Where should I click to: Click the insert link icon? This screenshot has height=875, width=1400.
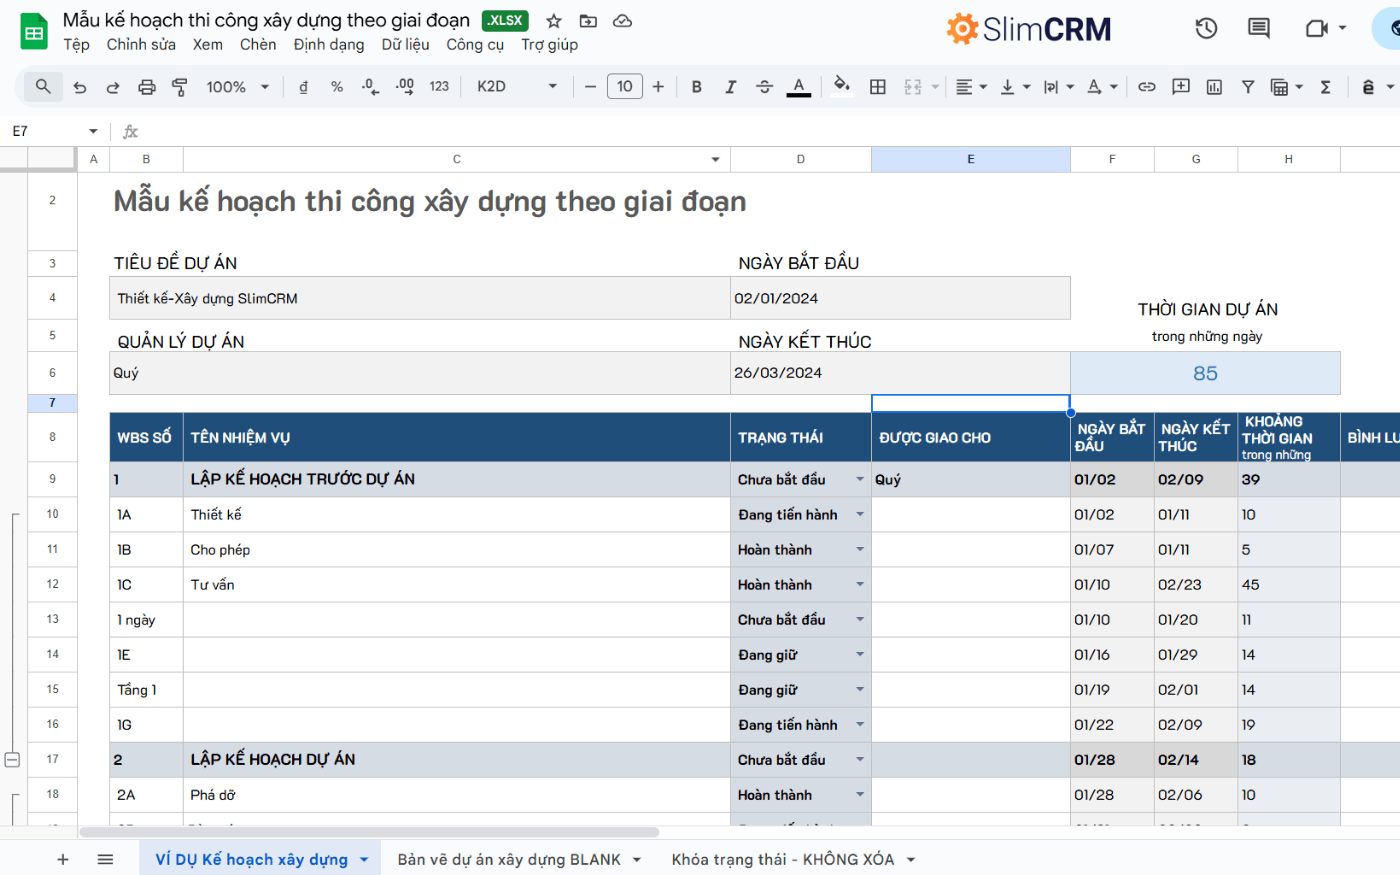(1147, 87)
